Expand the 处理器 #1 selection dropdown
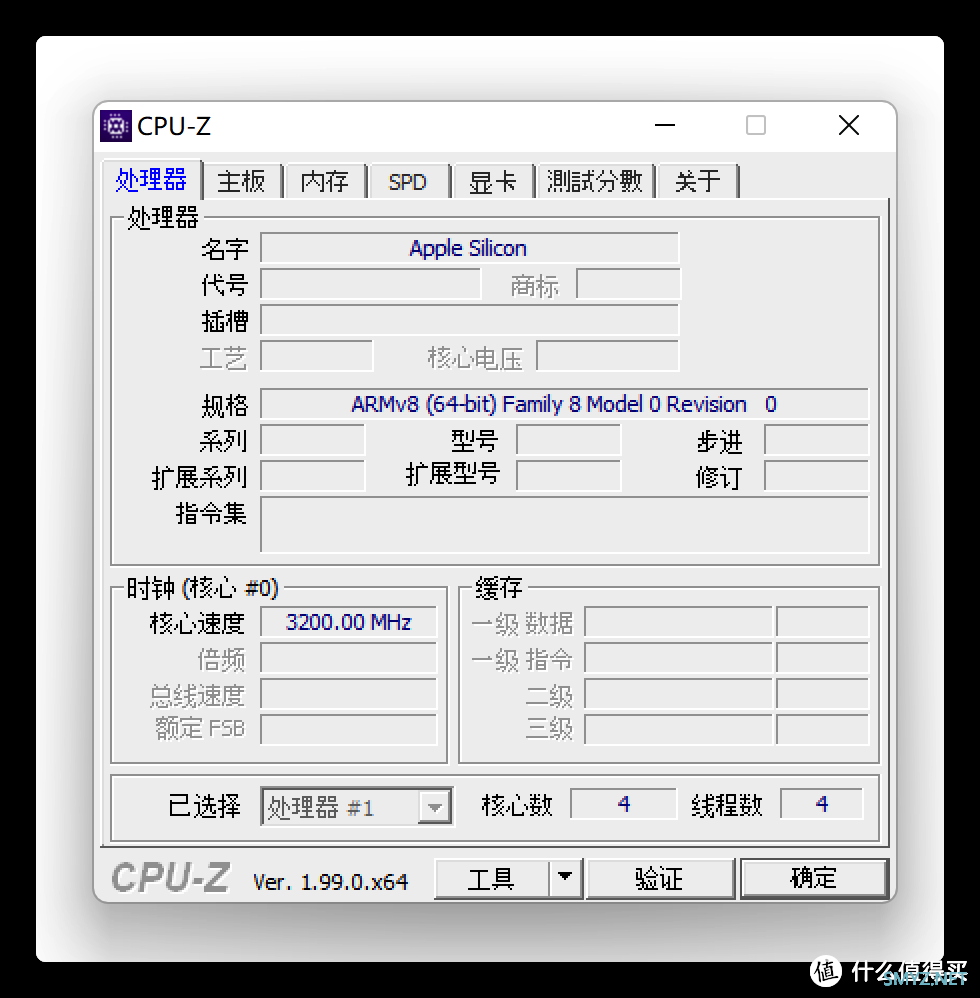Screen dimensions: 980x998 pyautogui.click(x=435, y=807)
